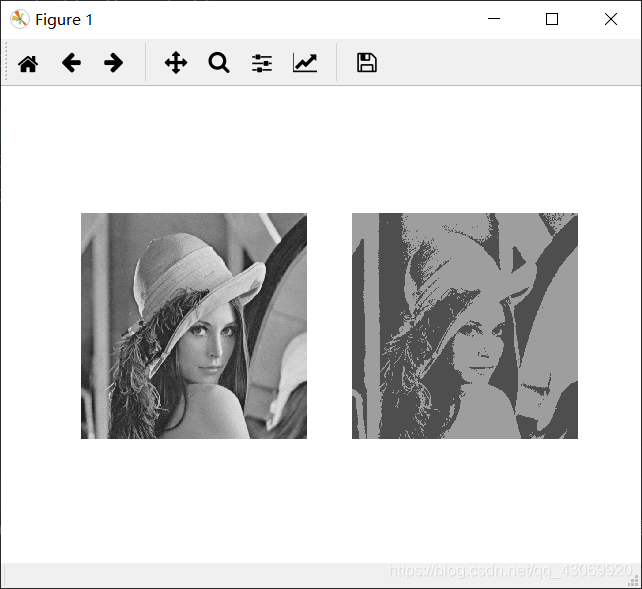Maximize the Figure 1 window
Viewport: 642px width, 589px height.
tap(552, 19)
